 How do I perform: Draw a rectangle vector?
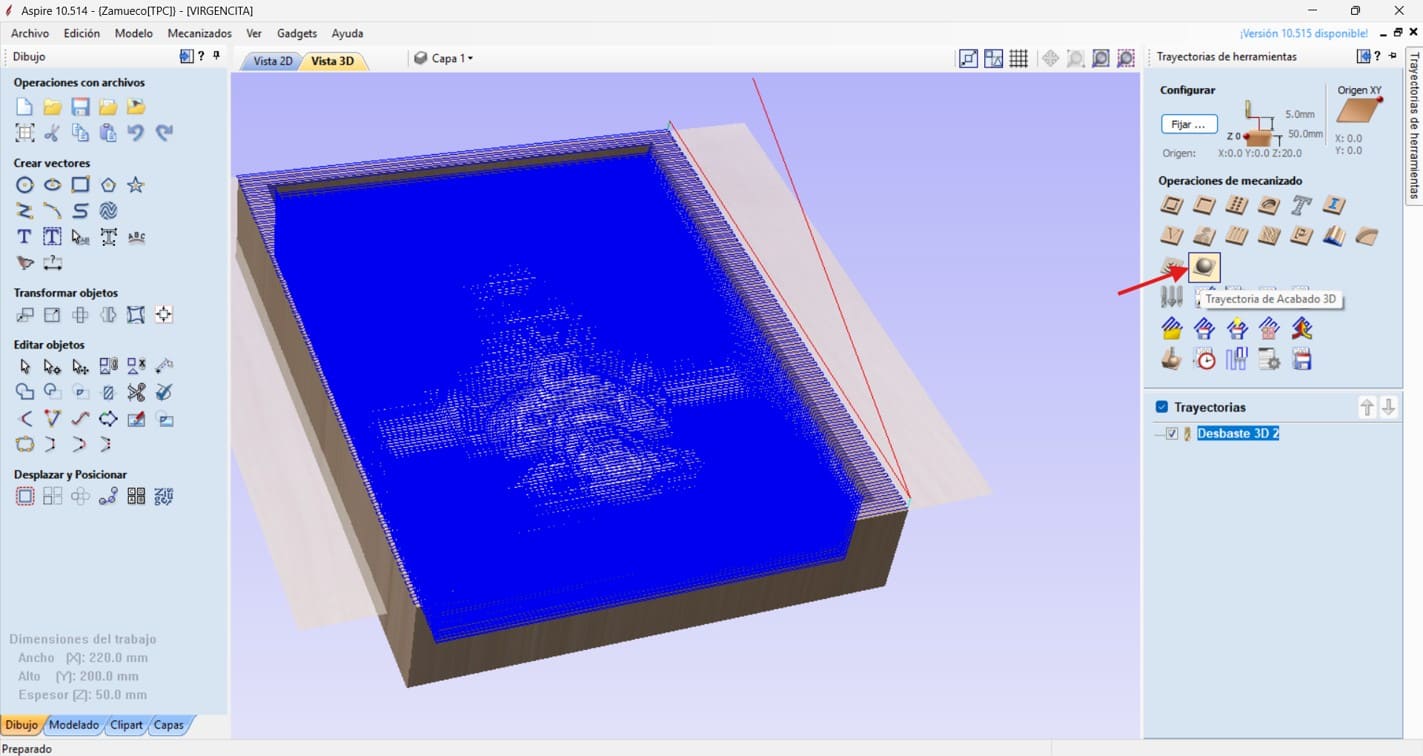pos(81,185)
